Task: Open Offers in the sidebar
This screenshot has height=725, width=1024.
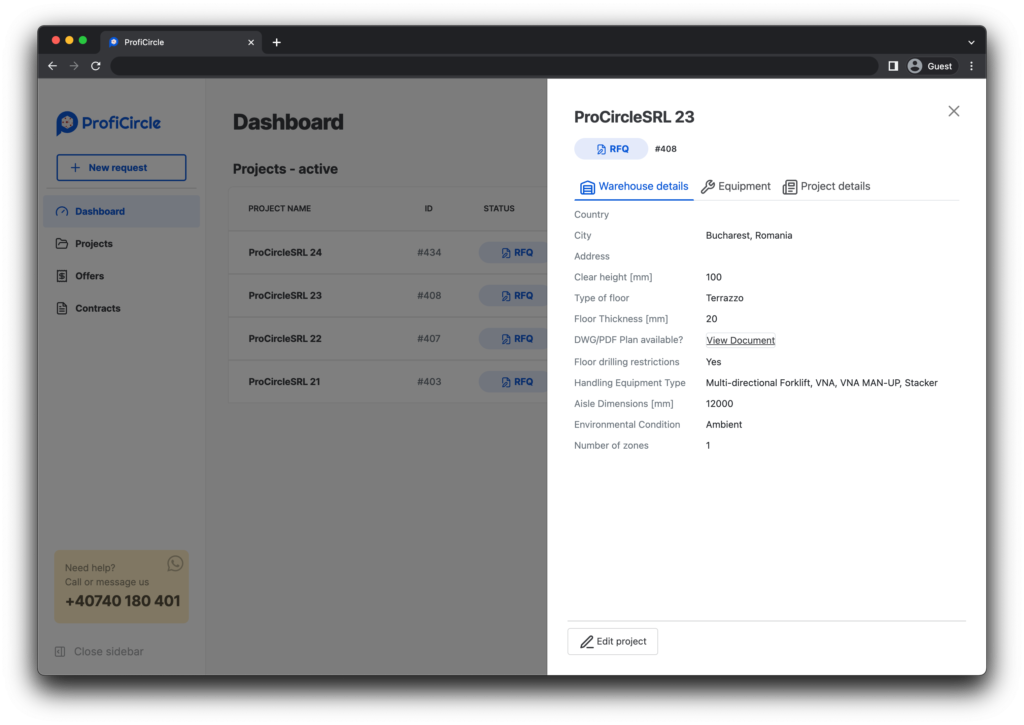Action: point(122,276)
